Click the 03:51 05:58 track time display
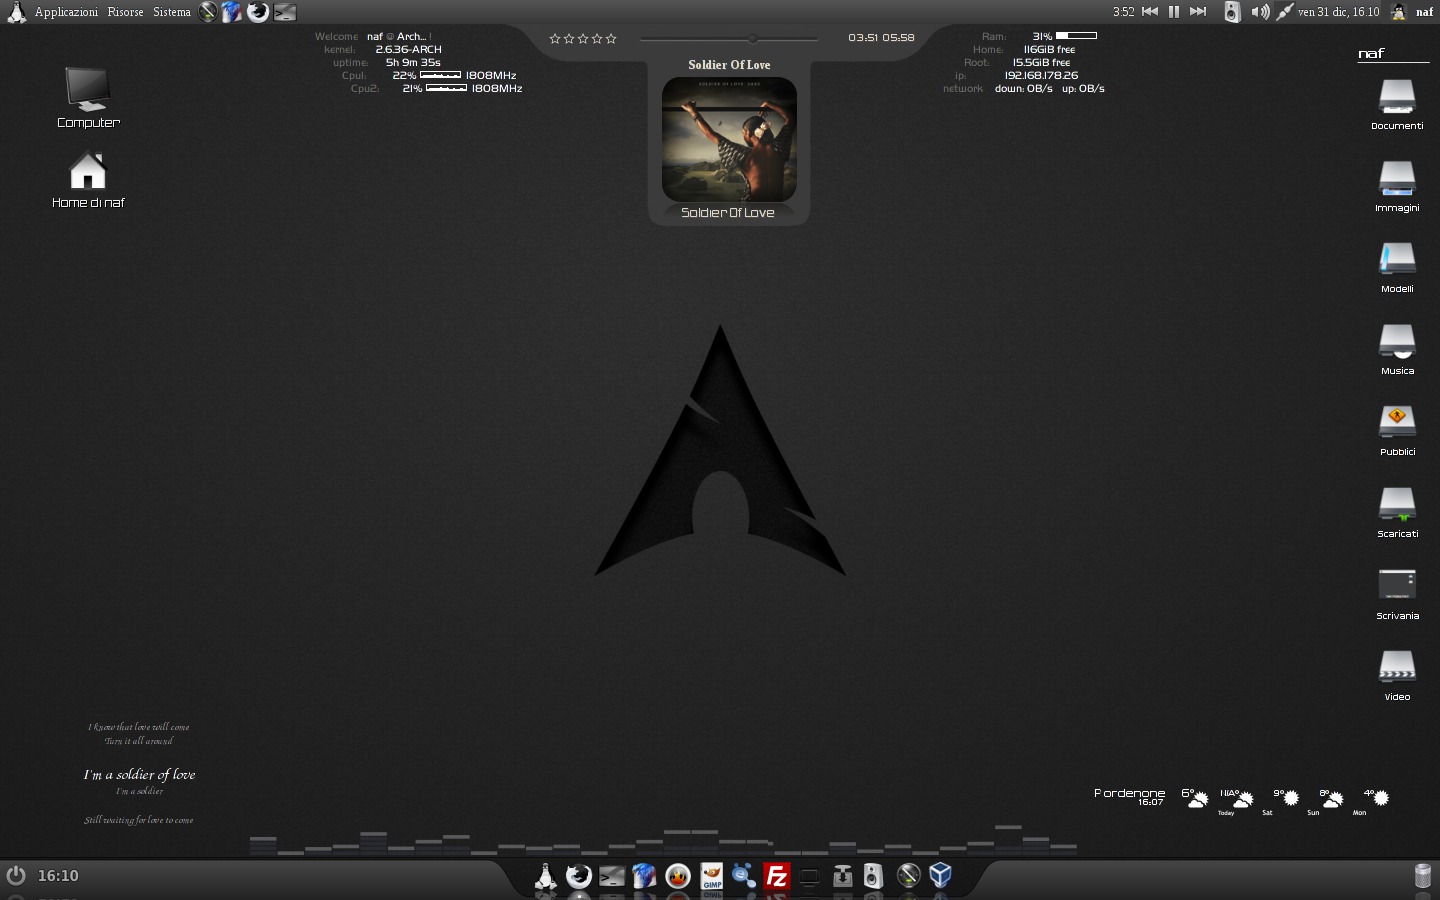 click(881, 38)
